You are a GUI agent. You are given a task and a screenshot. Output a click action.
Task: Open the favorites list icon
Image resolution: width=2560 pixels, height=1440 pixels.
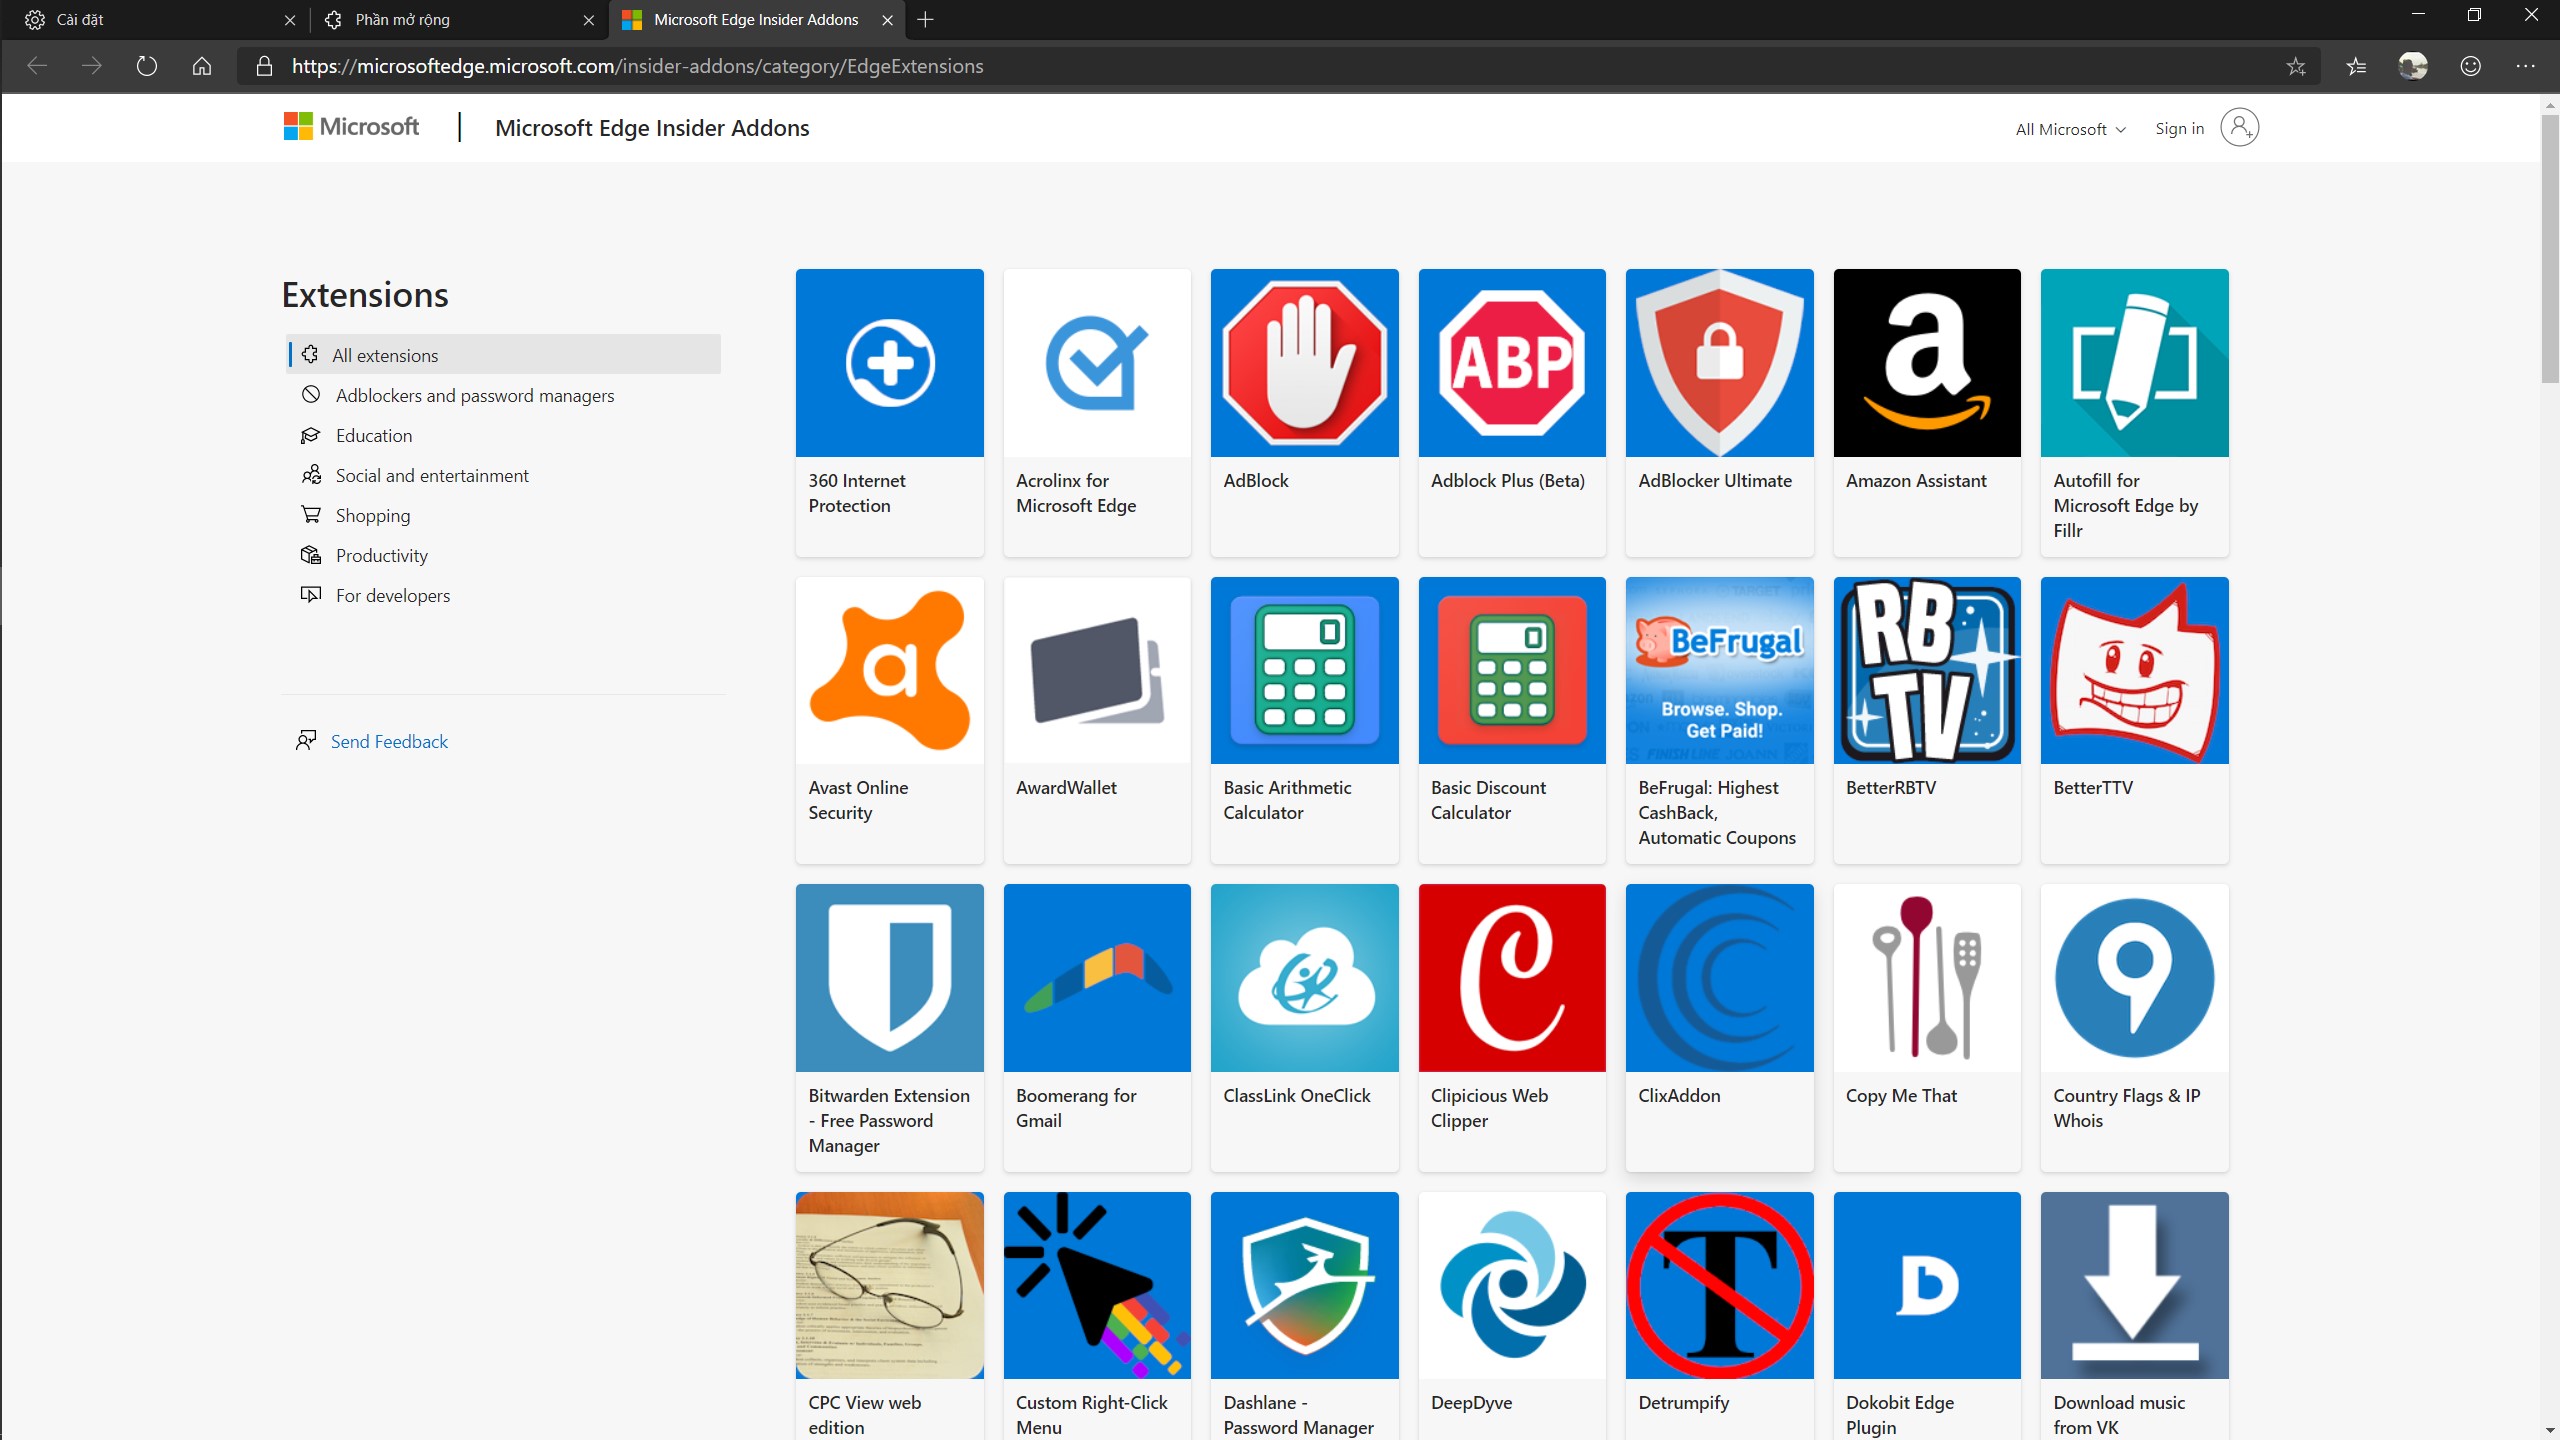pos(2356,66)
